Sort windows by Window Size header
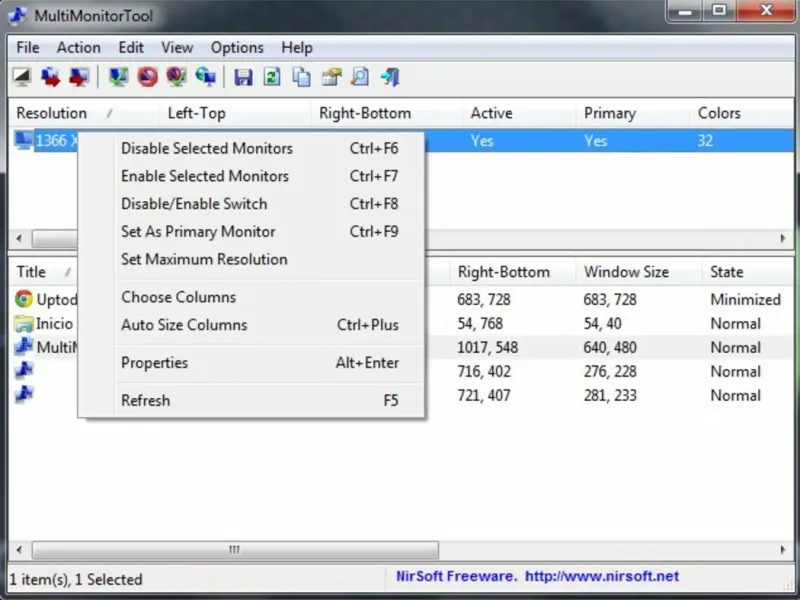This screenshot has width=800, height=600. coord(638,271)
